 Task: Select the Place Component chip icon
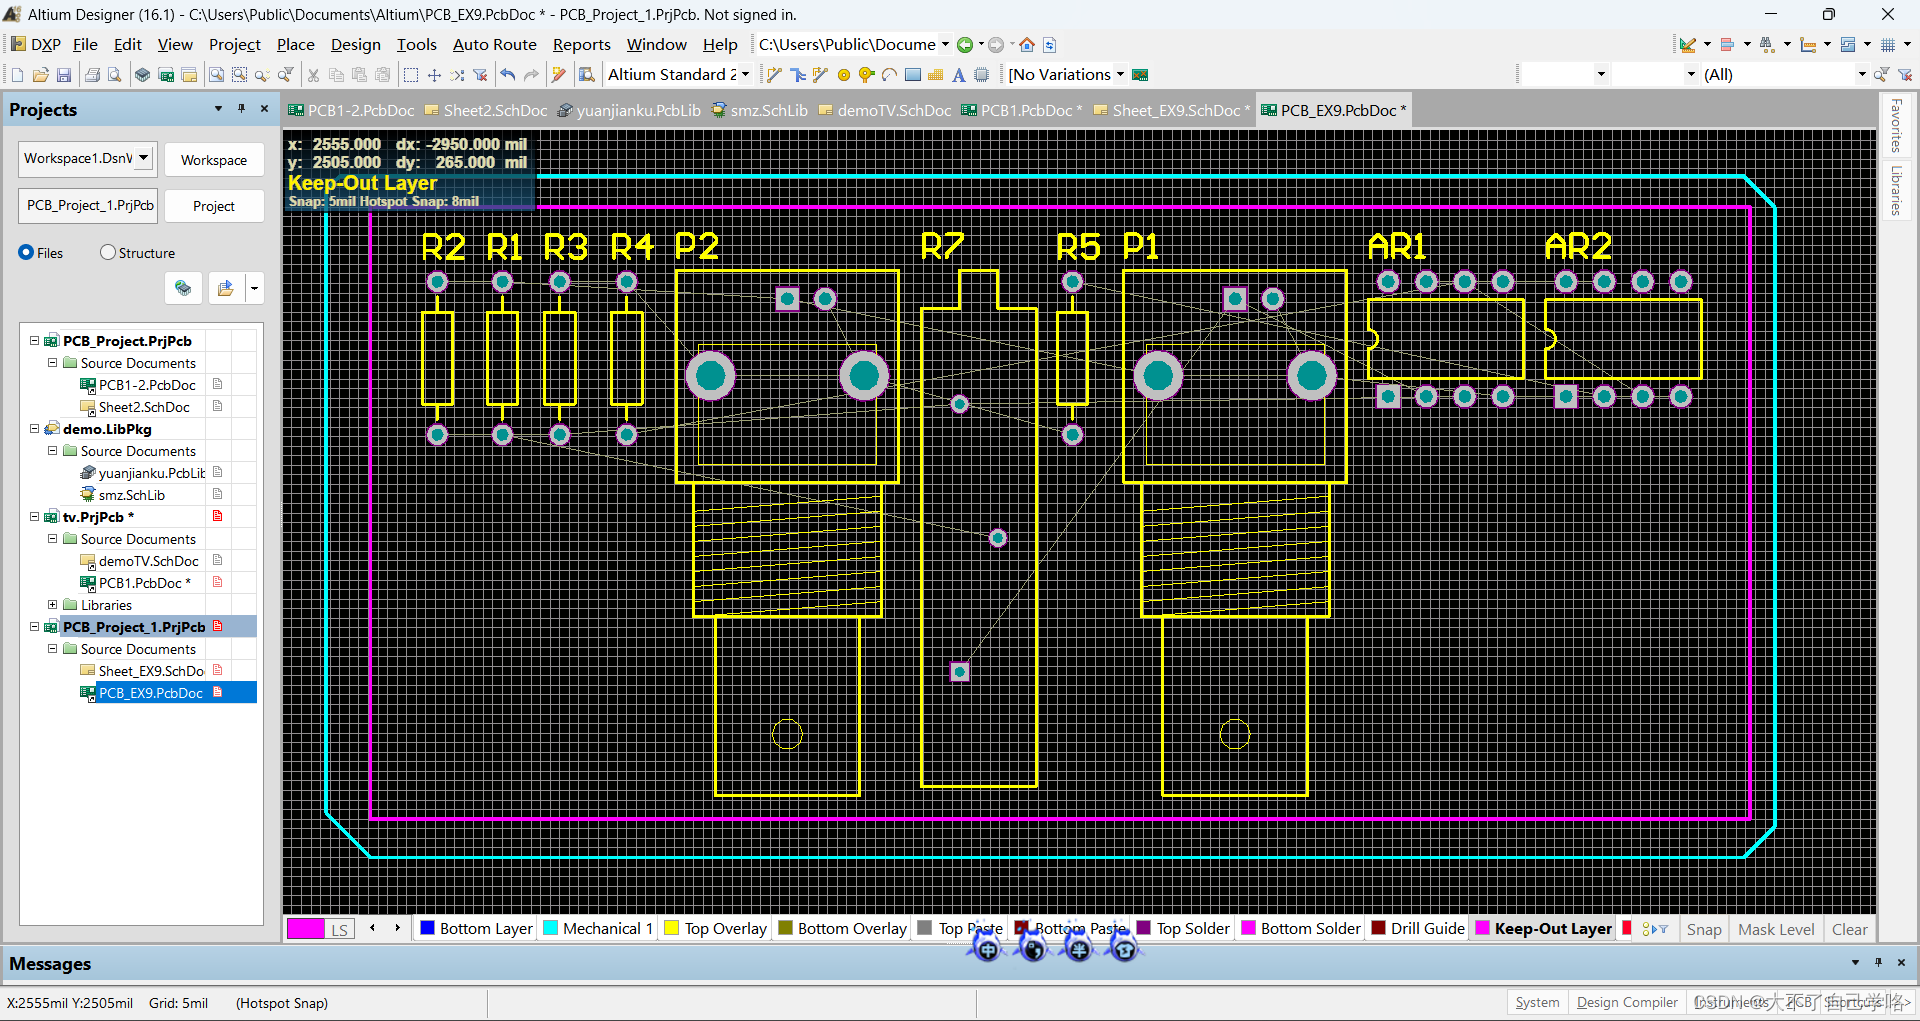(982, 75)
